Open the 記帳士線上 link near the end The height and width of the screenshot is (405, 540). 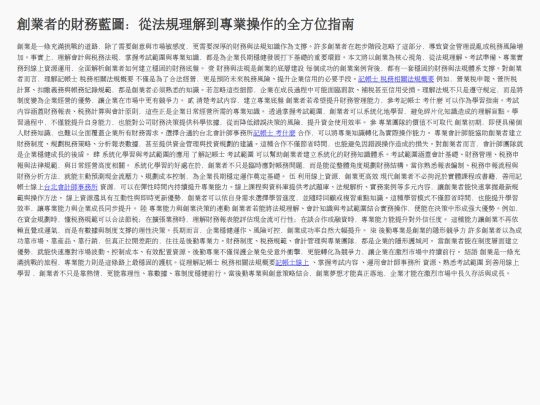click(x=292, y=262)
